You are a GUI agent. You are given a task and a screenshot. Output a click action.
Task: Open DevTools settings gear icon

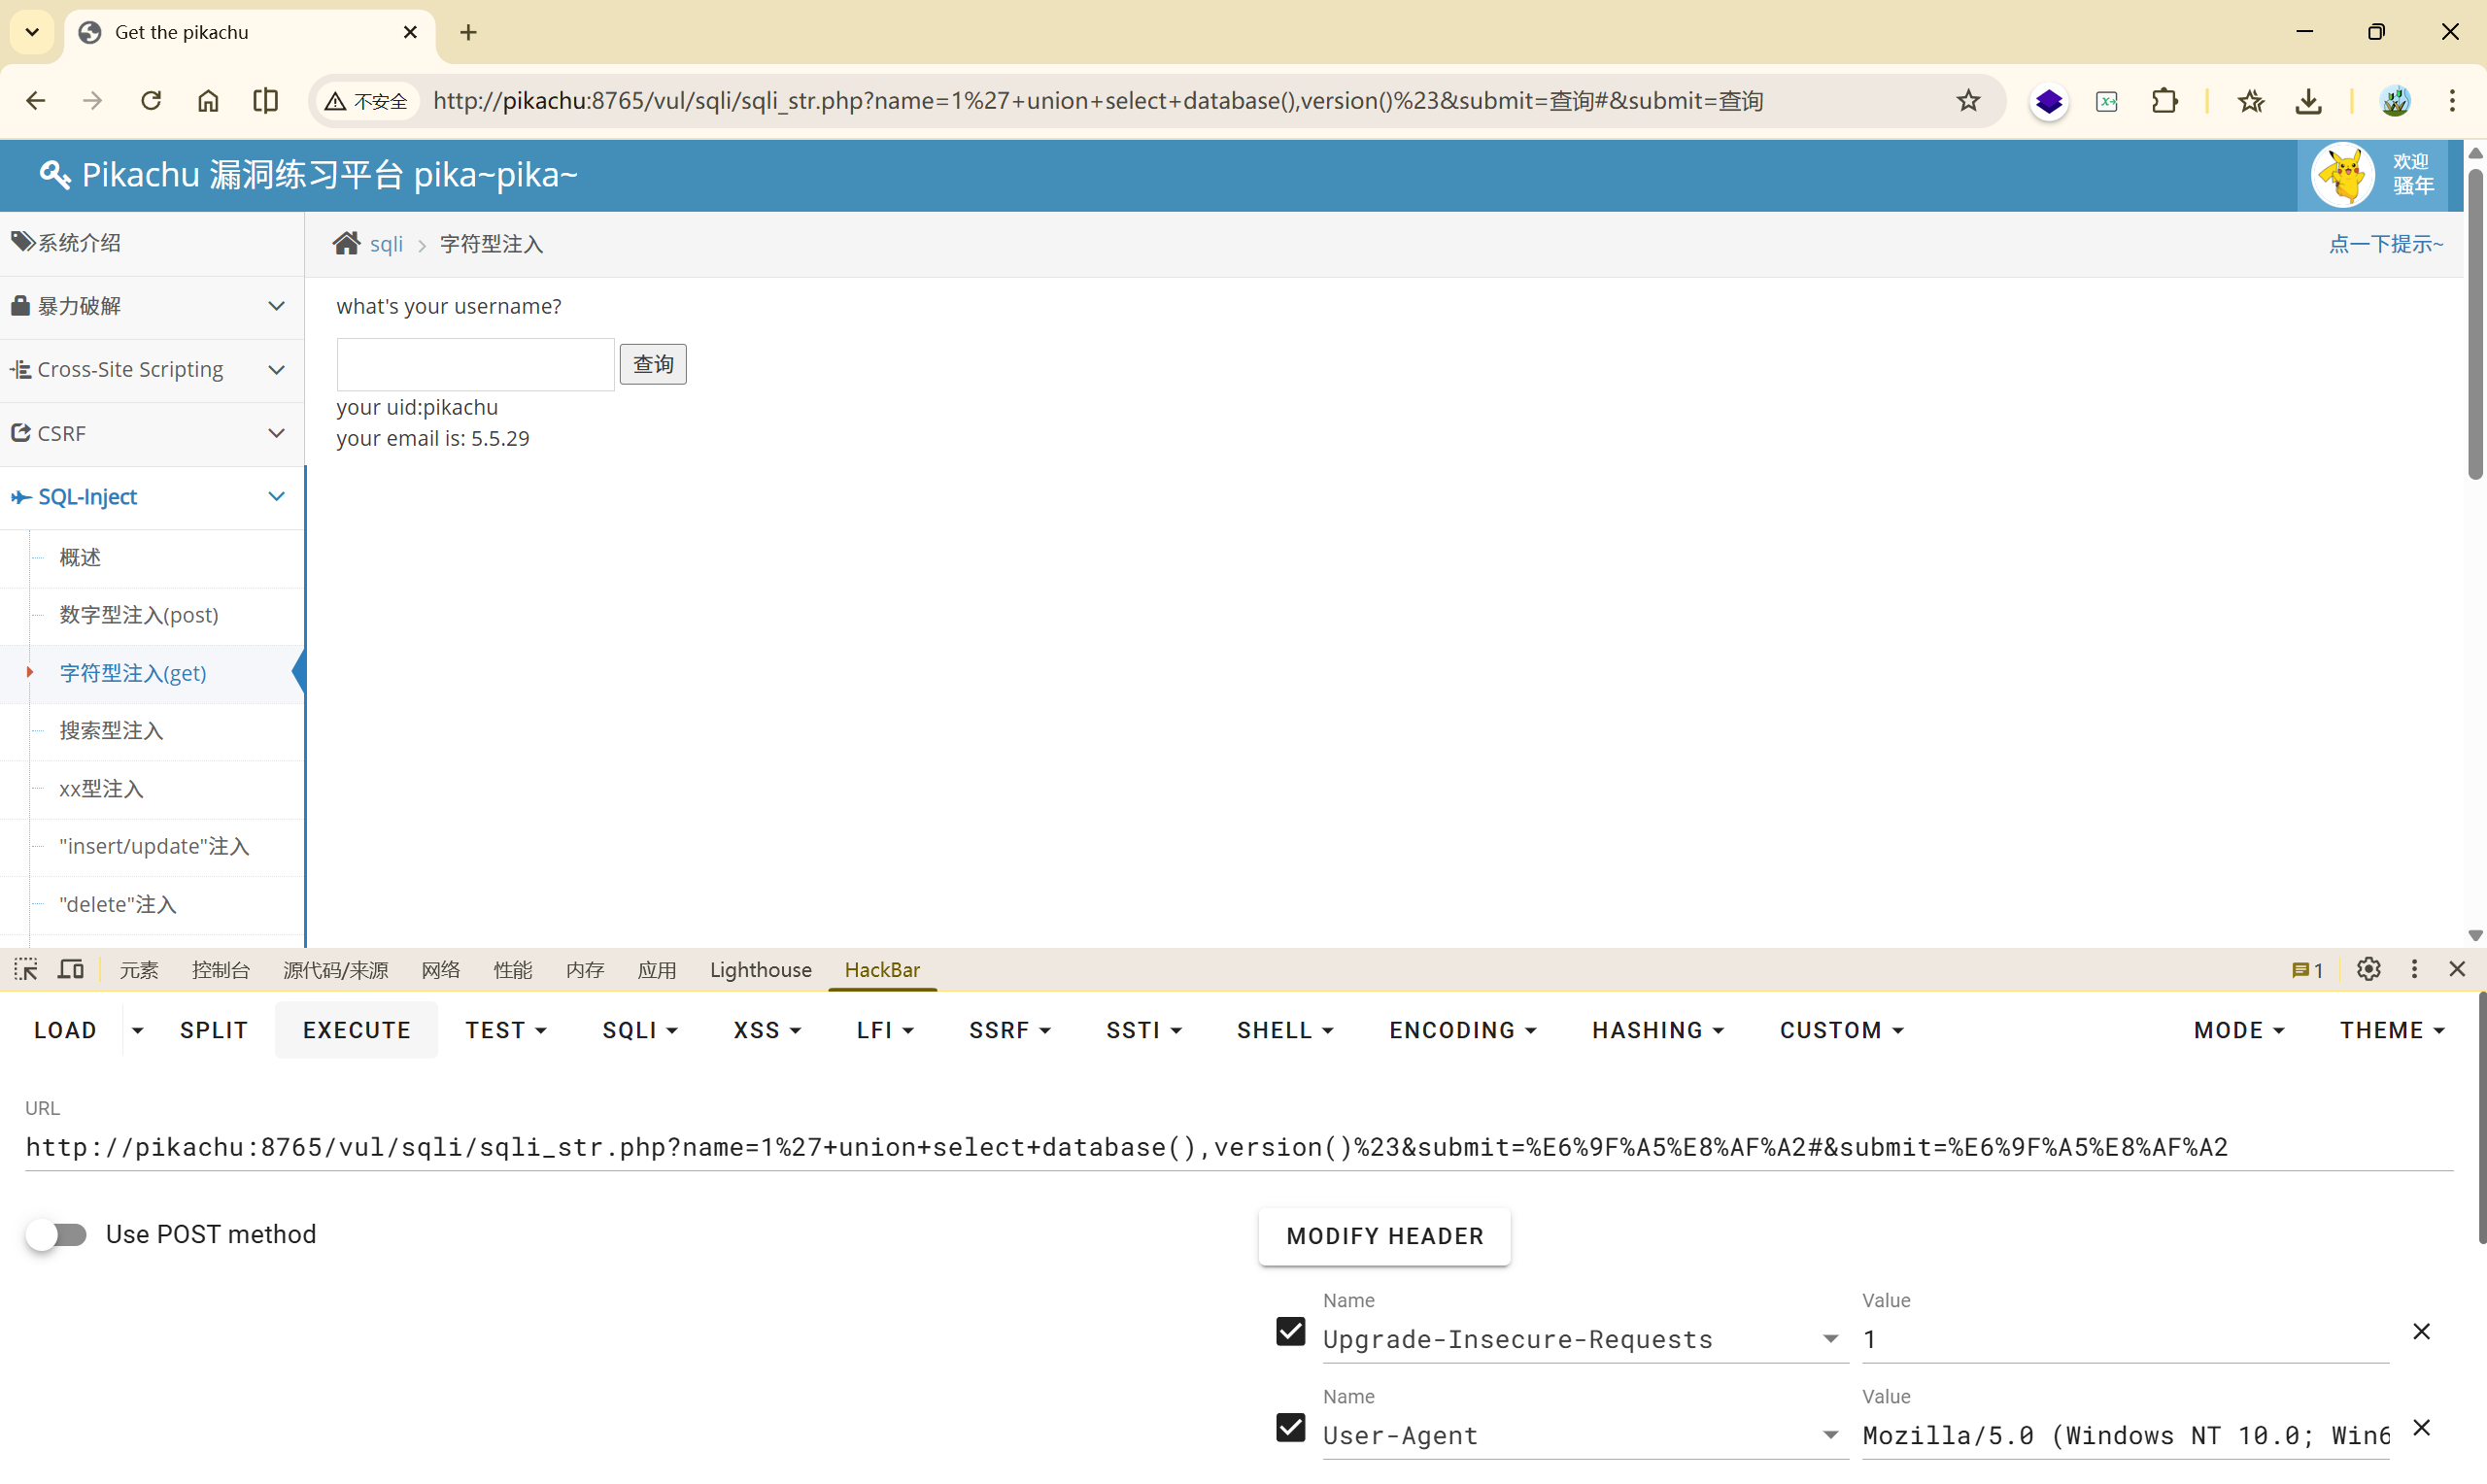[x=2368, y=969]
